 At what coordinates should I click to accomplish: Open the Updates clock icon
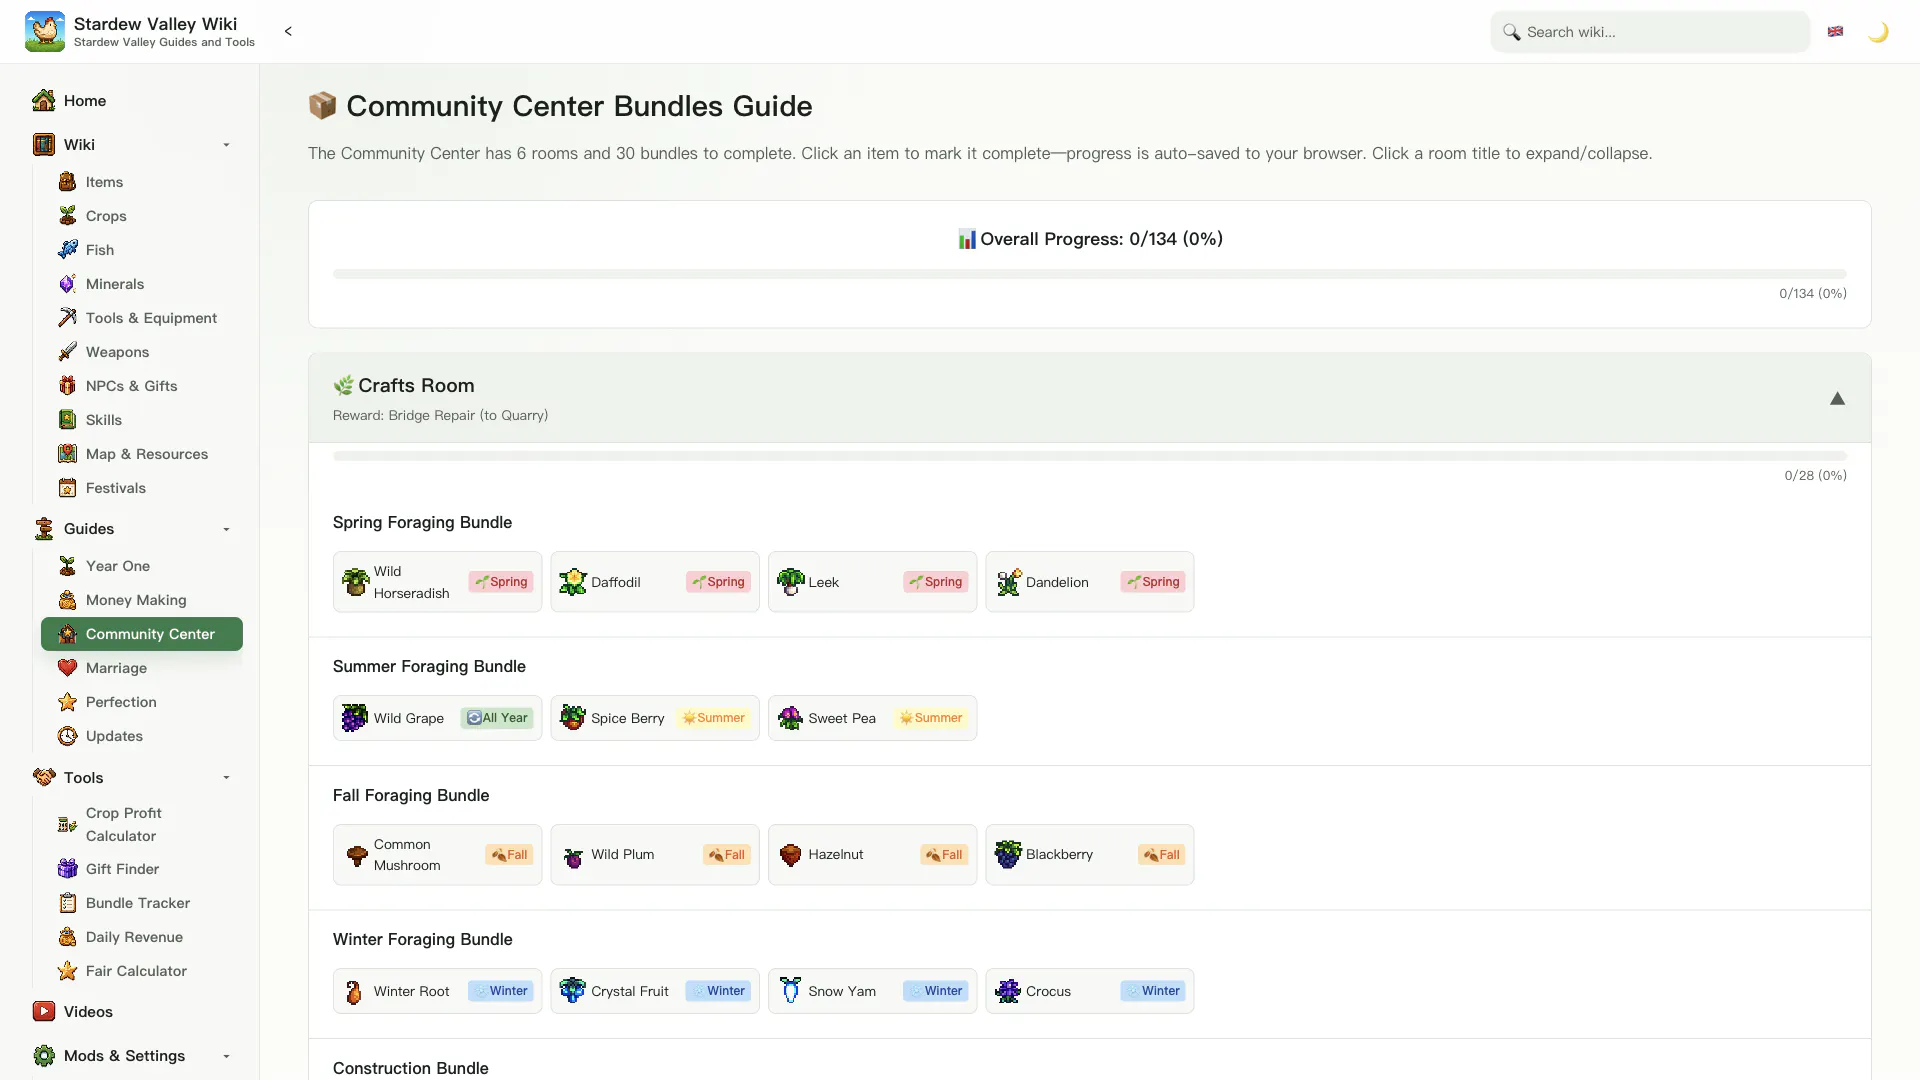[x=67, y=736]
